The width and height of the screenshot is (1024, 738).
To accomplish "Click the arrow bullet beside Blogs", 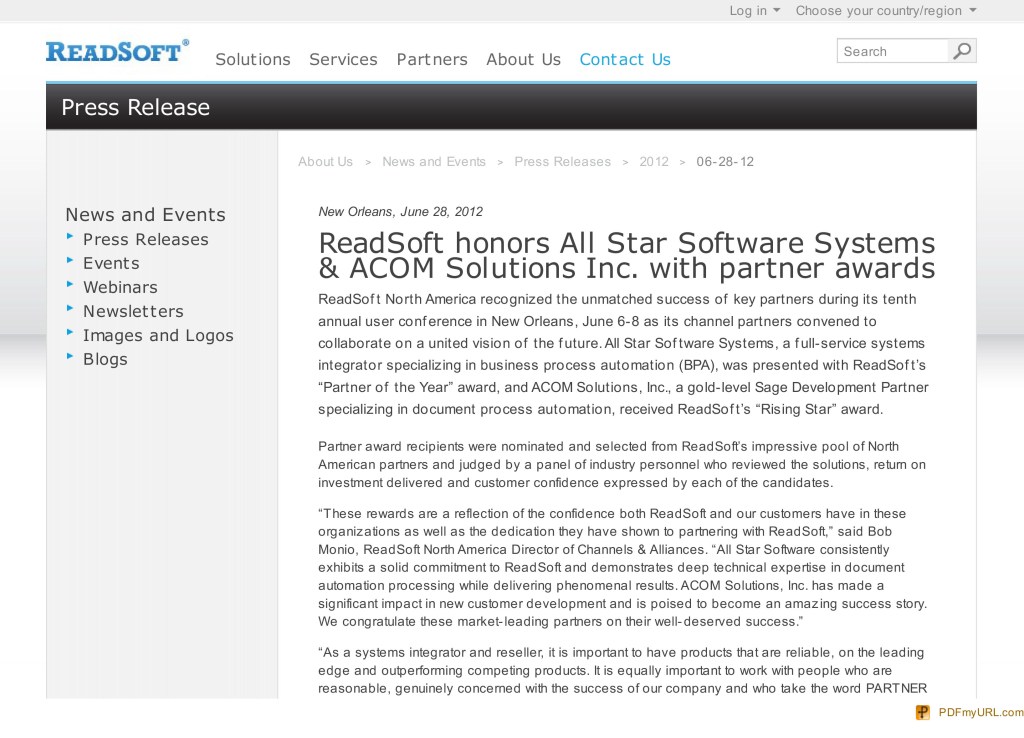I will pos(71,358).
